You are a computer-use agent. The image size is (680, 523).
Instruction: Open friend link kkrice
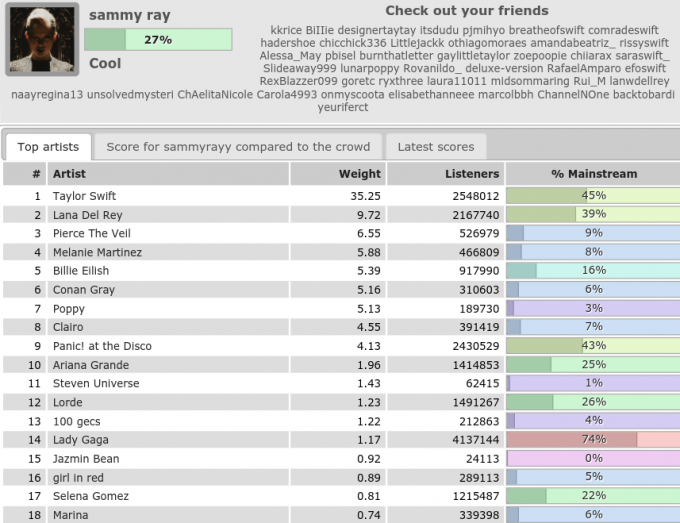(286, 30)
